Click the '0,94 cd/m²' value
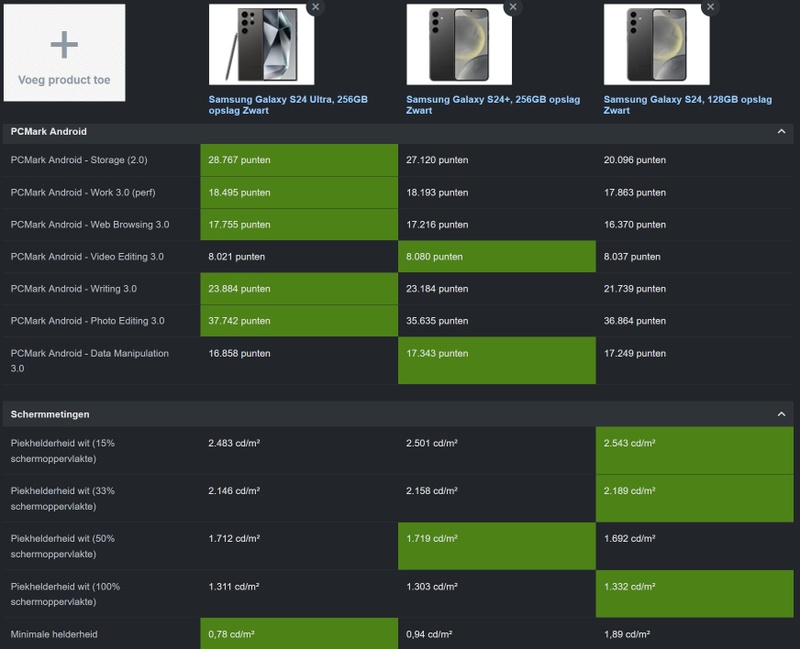 (429, 634)
